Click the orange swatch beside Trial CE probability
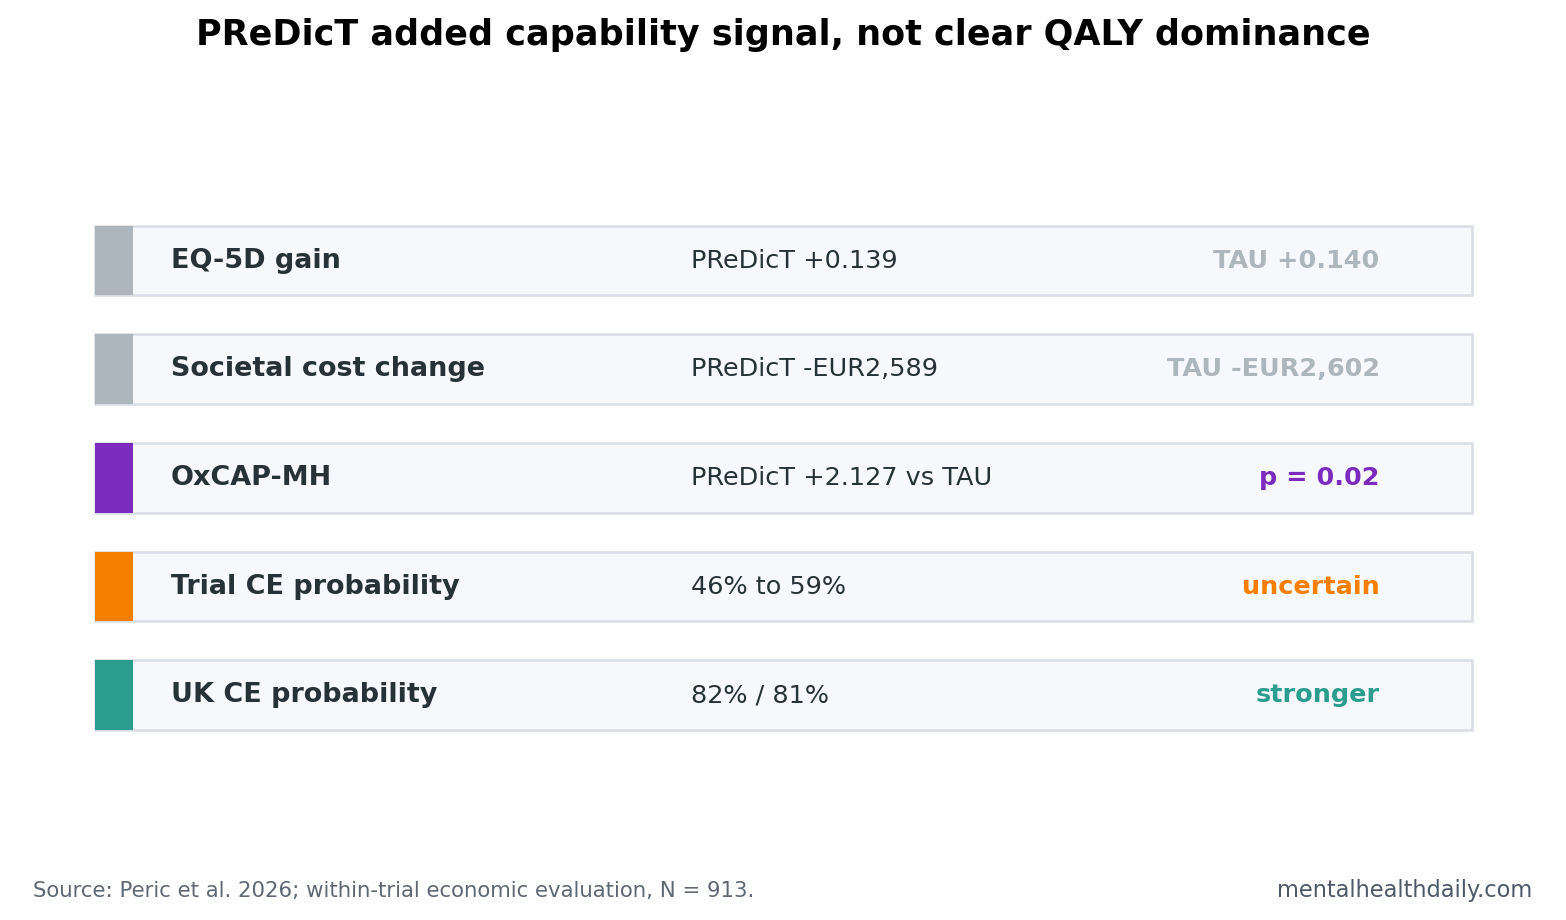 (x=114, y=587)
